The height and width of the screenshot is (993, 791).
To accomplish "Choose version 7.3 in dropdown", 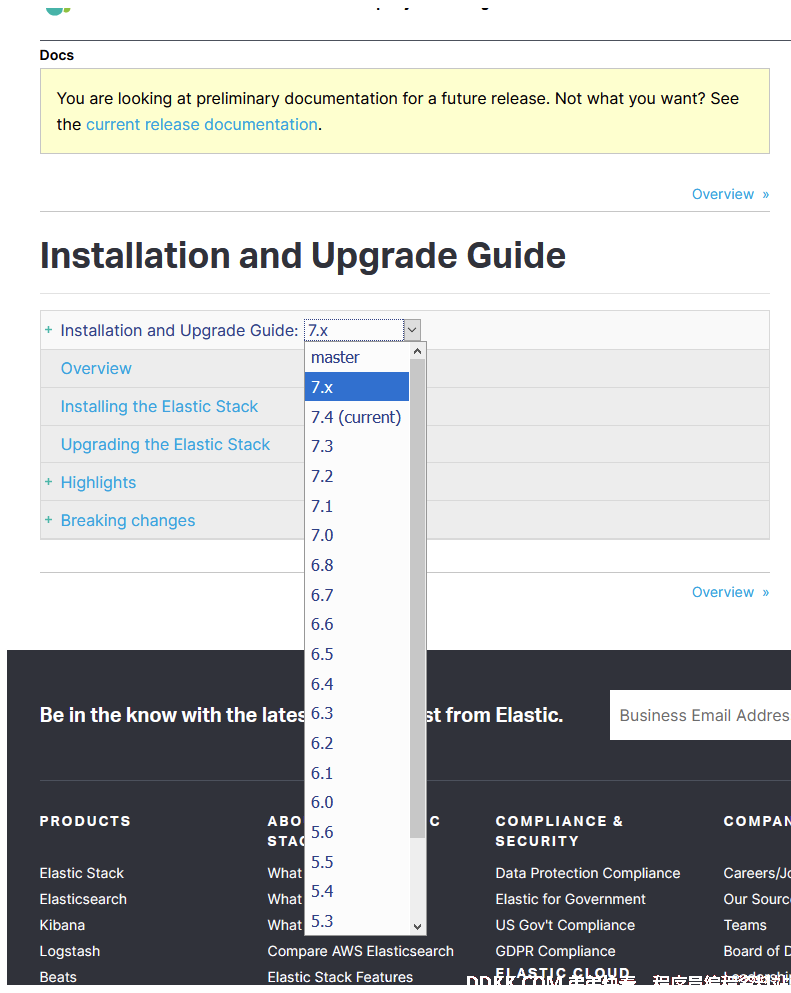I will point(357,446).
